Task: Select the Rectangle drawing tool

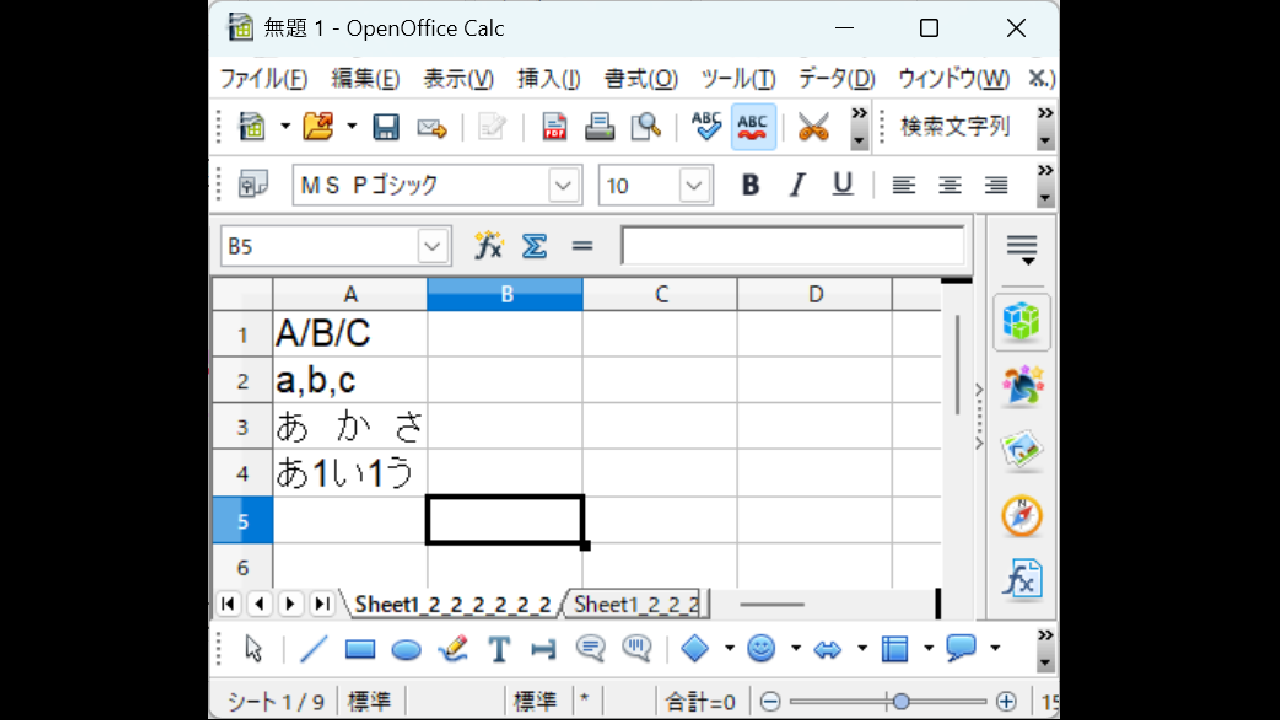Action: pos(360,649)
